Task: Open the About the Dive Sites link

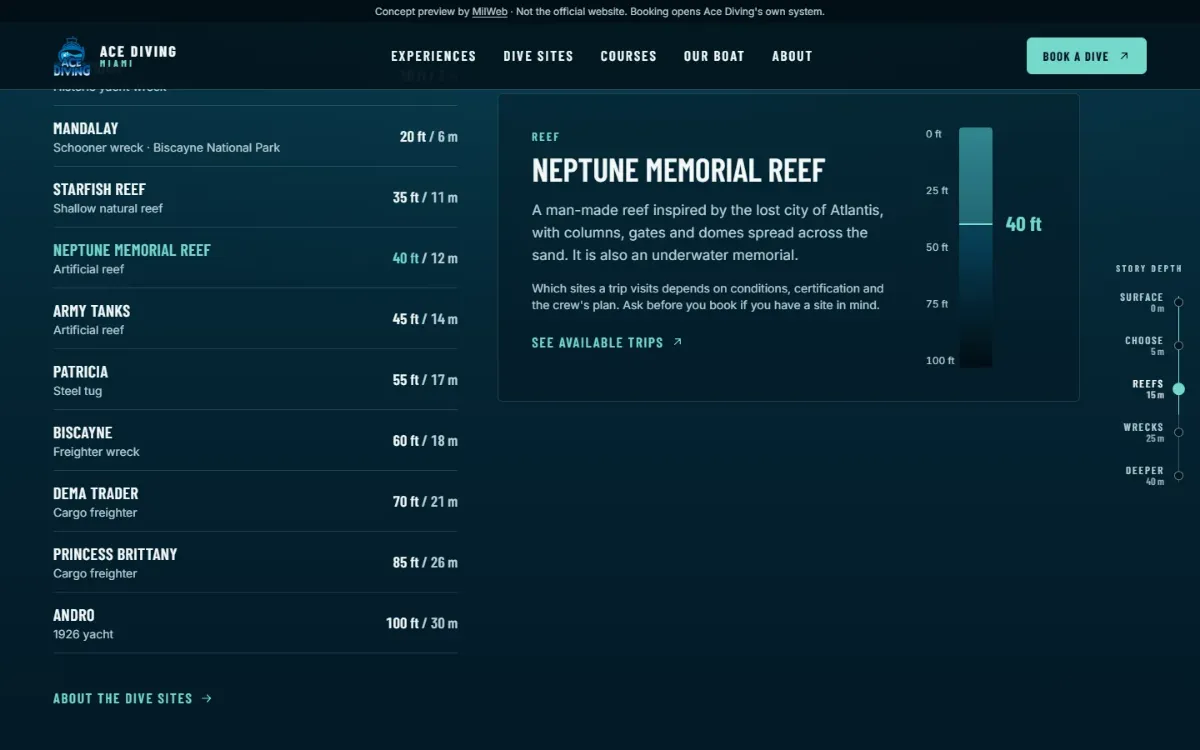Action: pyautogui.click(x=132, y=698)
